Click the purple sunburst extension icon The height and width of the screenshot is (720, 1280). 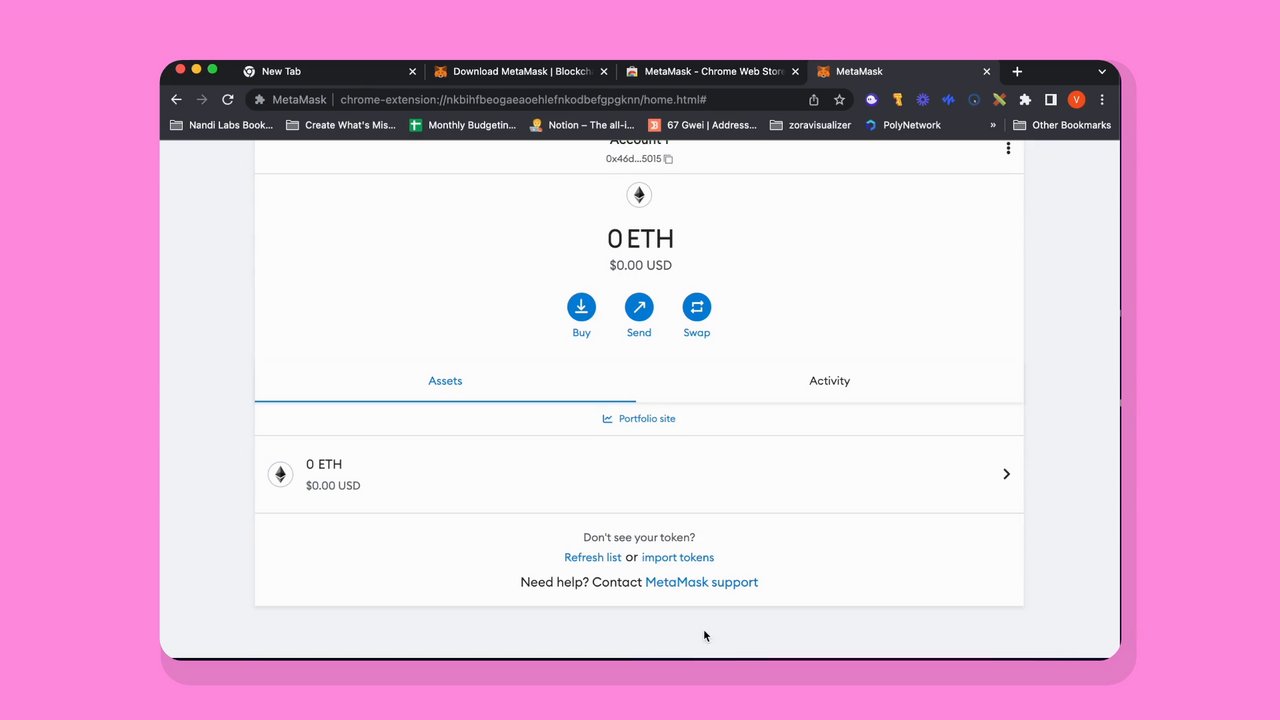[922, 99]
